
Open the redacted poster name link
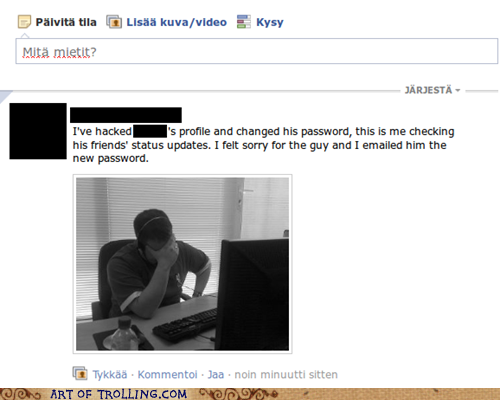click(x=126, y=115)
